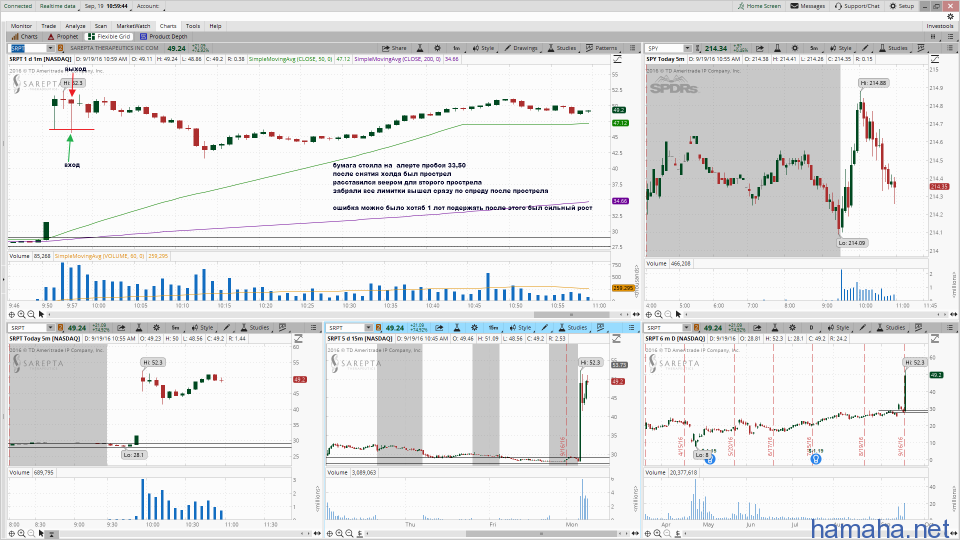Switch to the MarketWatch tab

[133, 26]
